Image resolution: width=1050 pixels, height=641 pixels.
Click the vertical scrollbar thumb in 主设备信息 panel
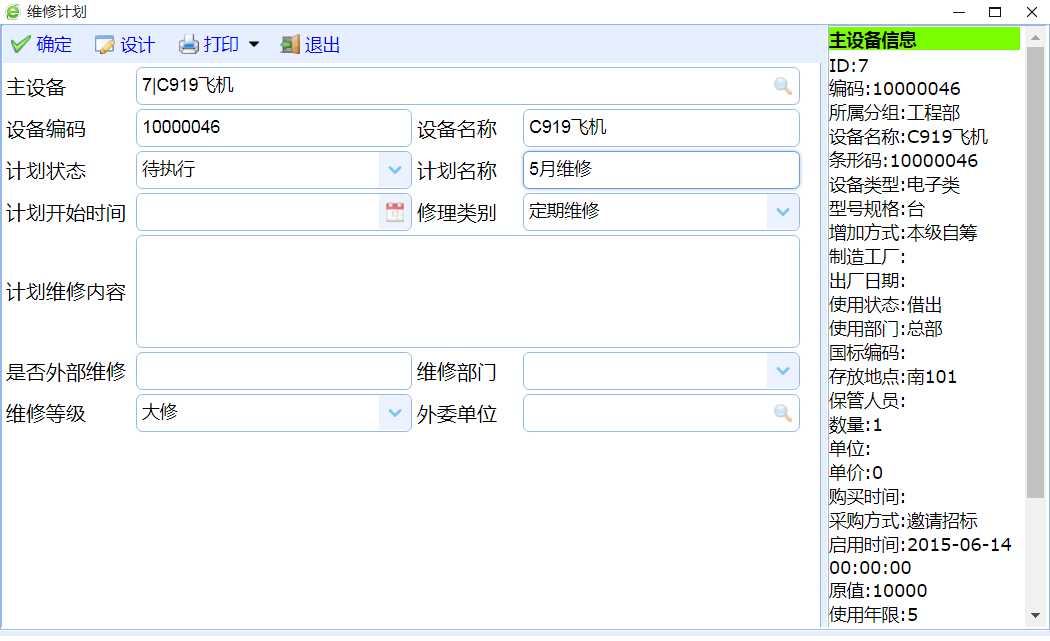pyautogui.click(x=1035, y=272)
